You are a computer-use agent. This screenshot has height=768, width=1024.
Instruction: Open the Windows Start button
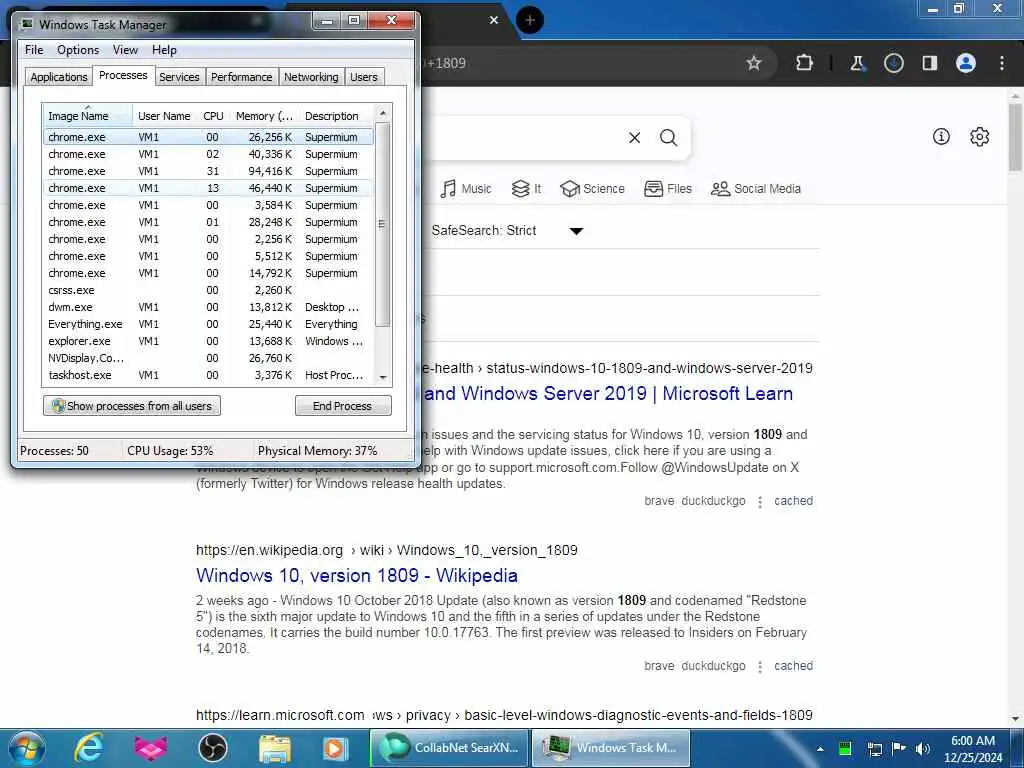click(27, 748)
